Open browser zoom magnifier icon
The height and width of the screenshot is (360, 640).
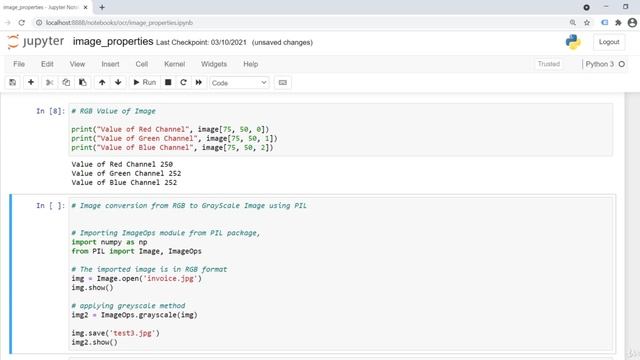click(573, 23)
